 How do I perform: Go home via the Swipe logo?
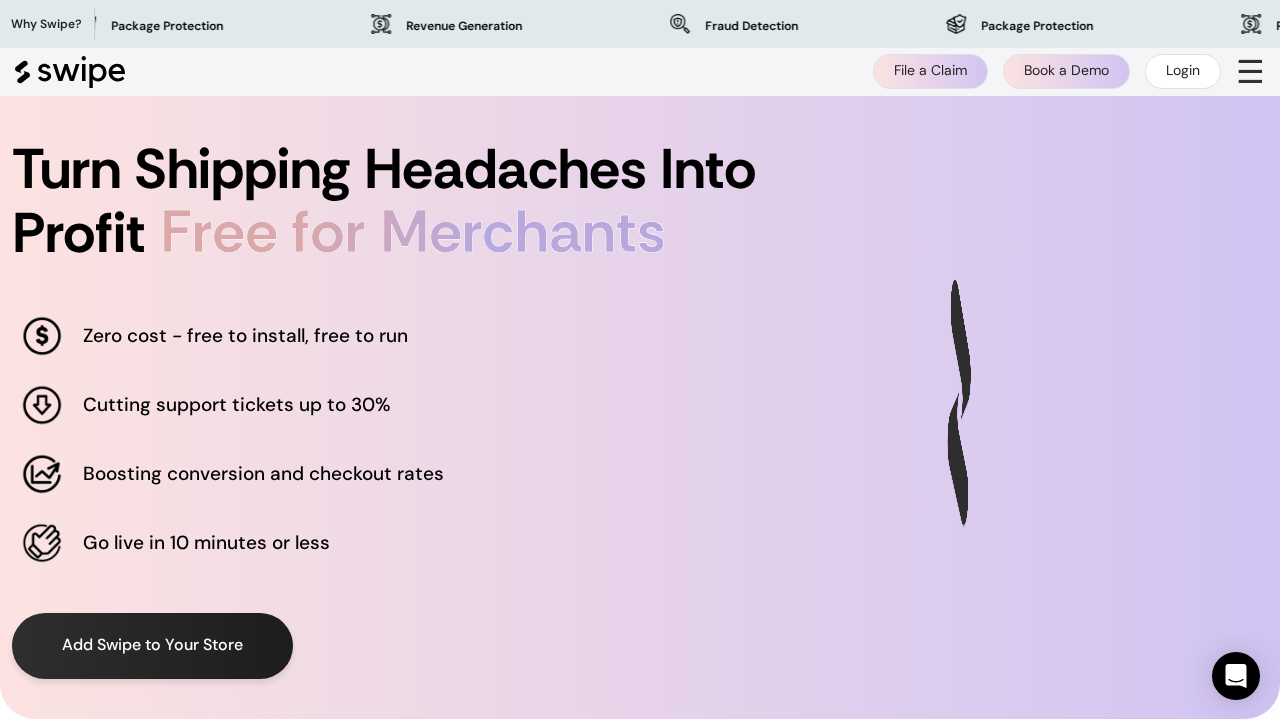[70, 72]
